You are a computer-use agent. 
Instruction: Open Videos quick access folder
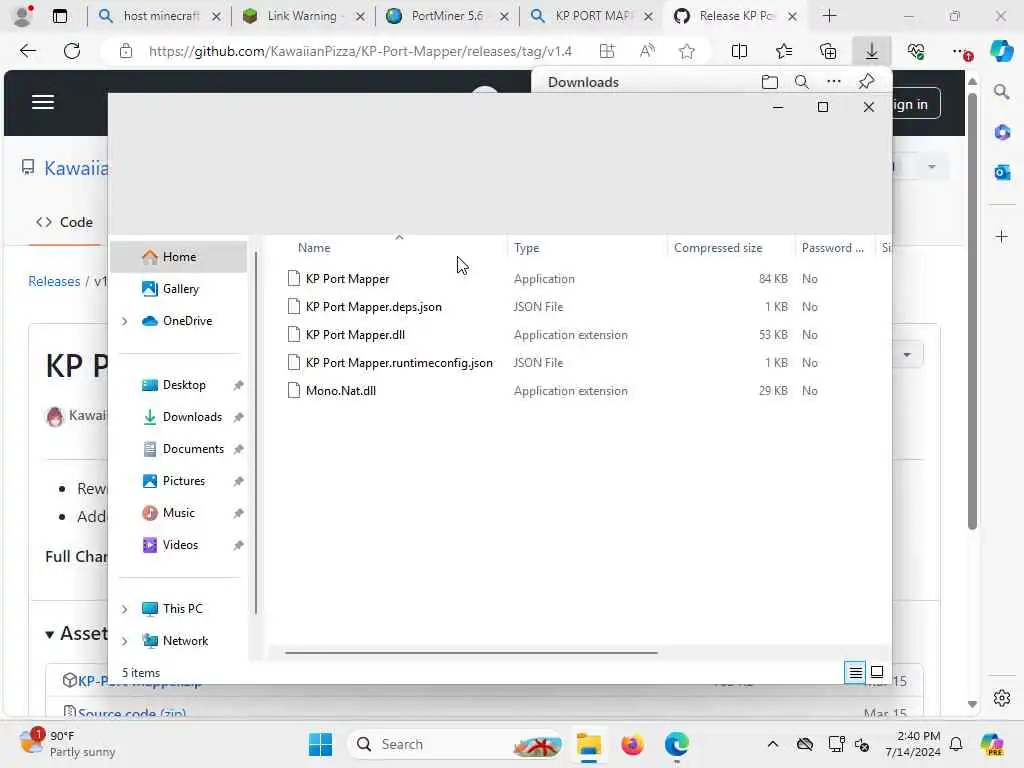[180, 545]
